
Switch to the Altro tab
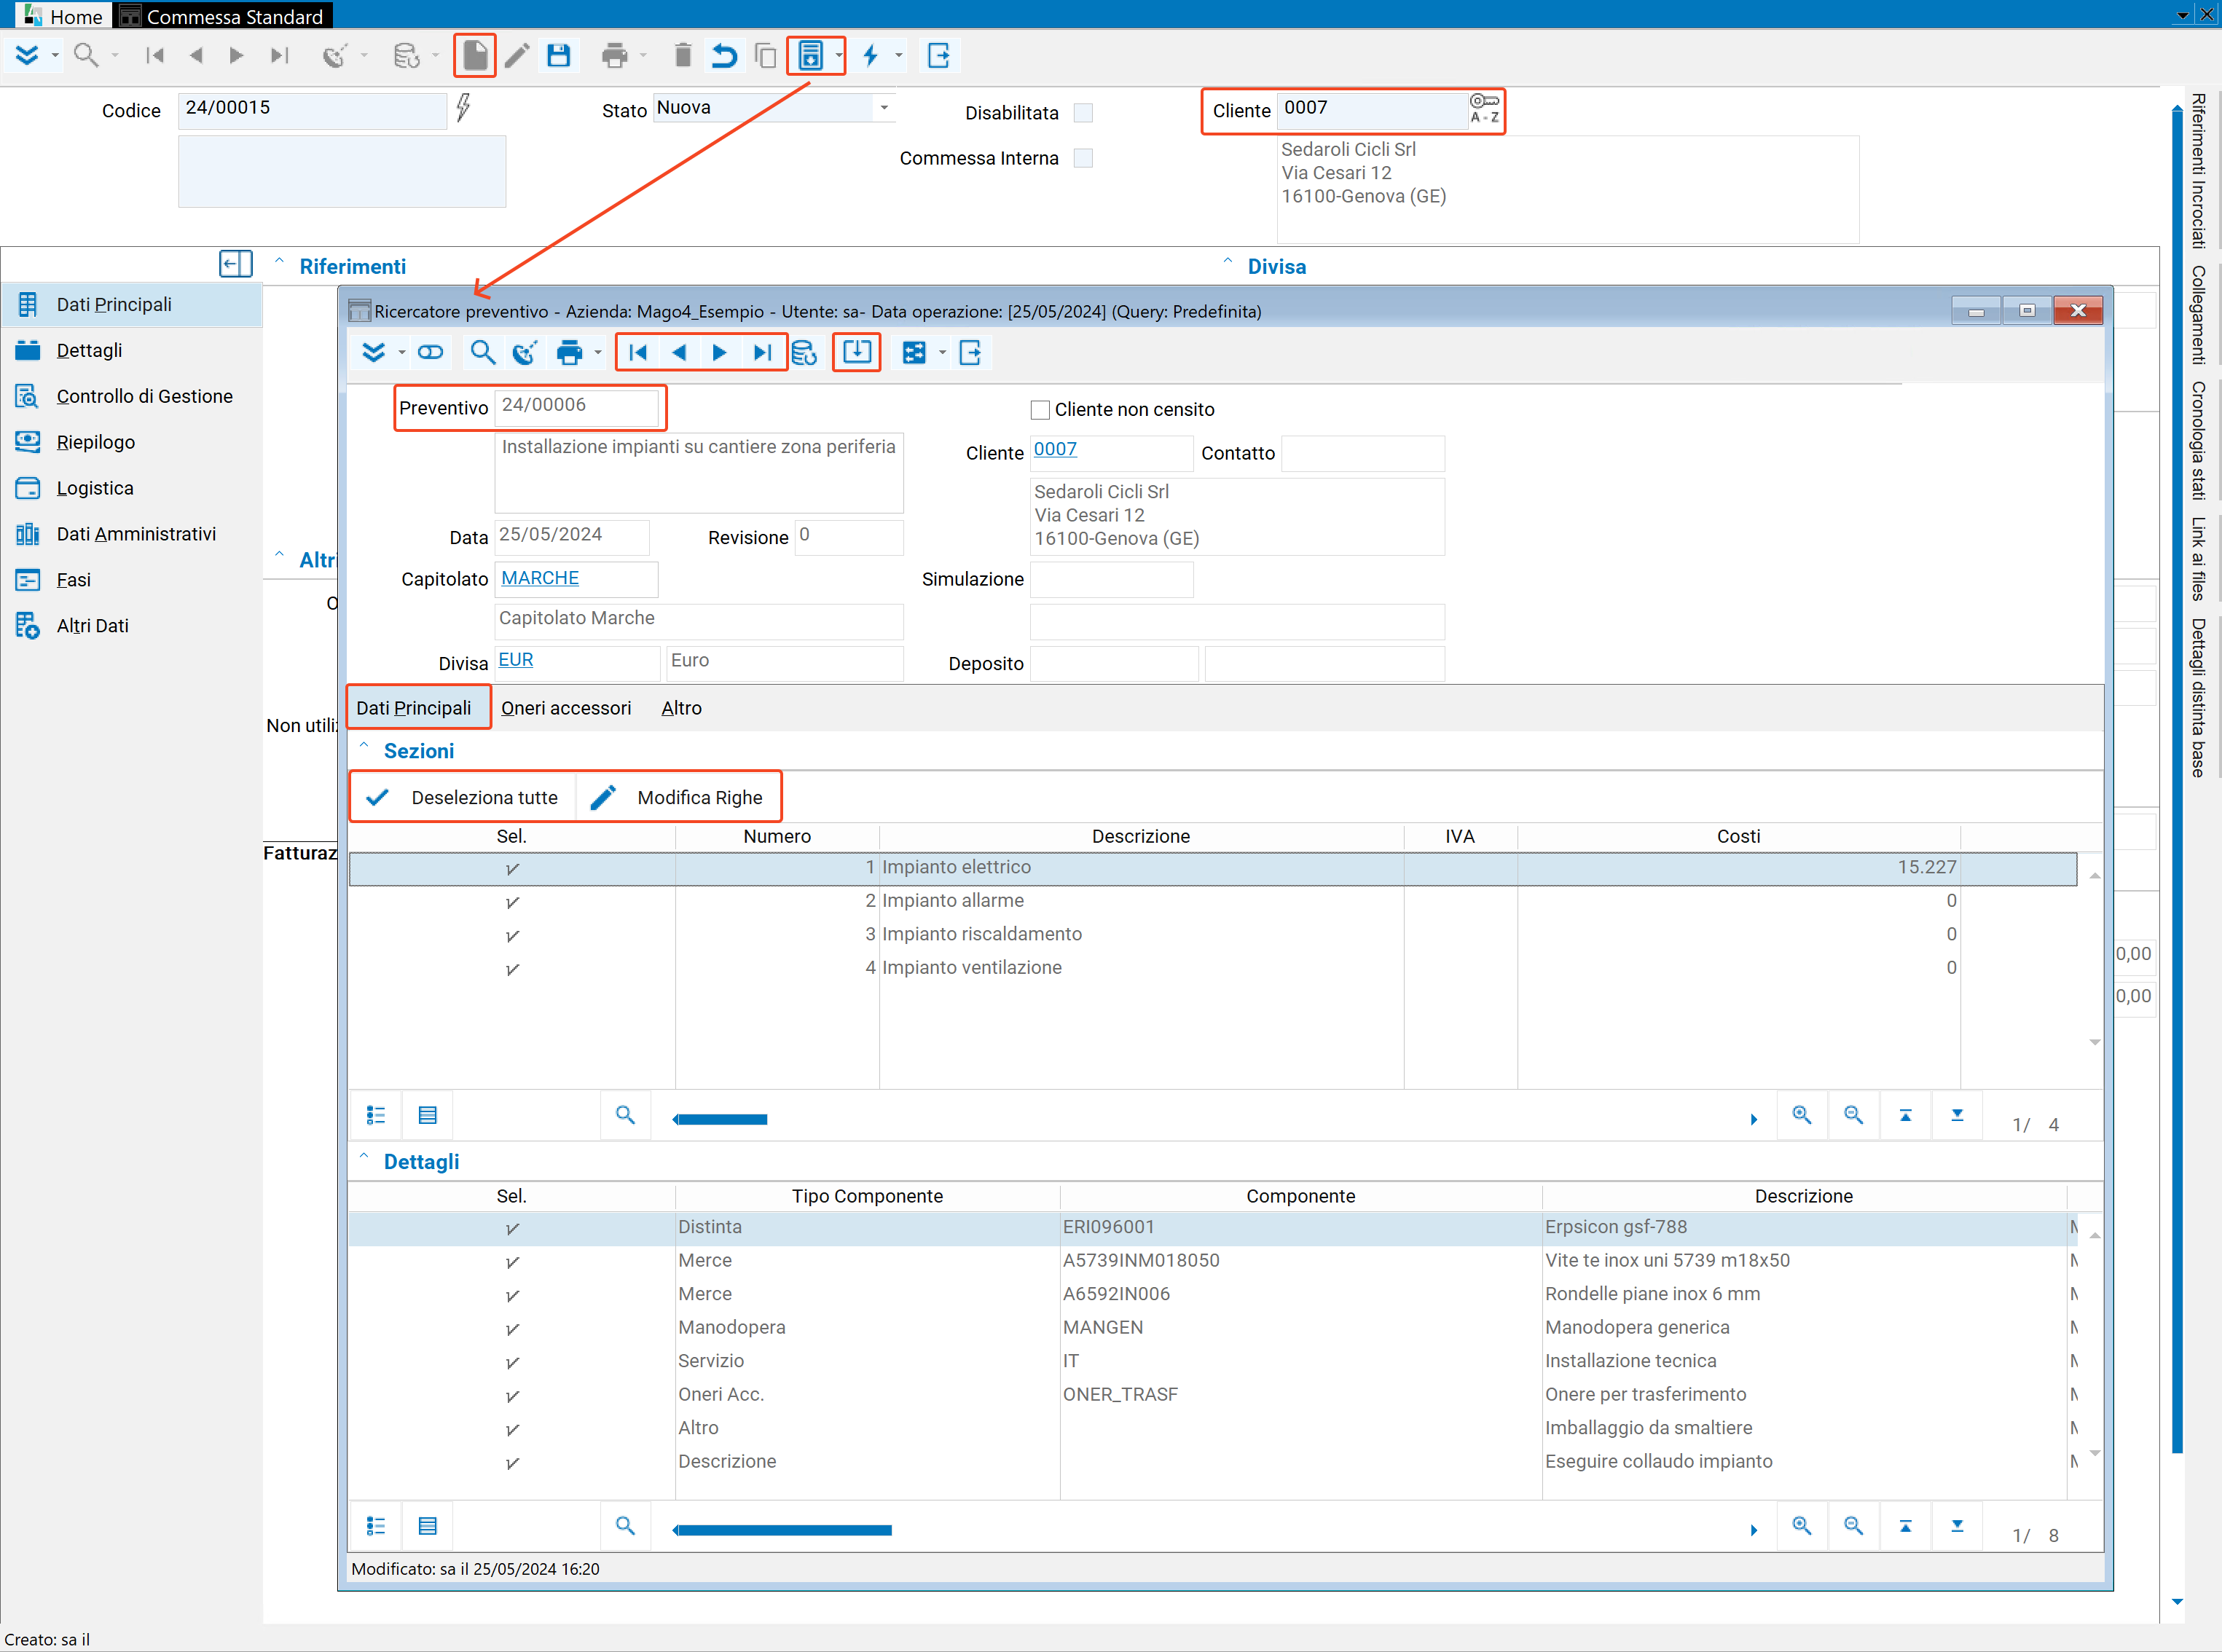[x=681, y=708]
